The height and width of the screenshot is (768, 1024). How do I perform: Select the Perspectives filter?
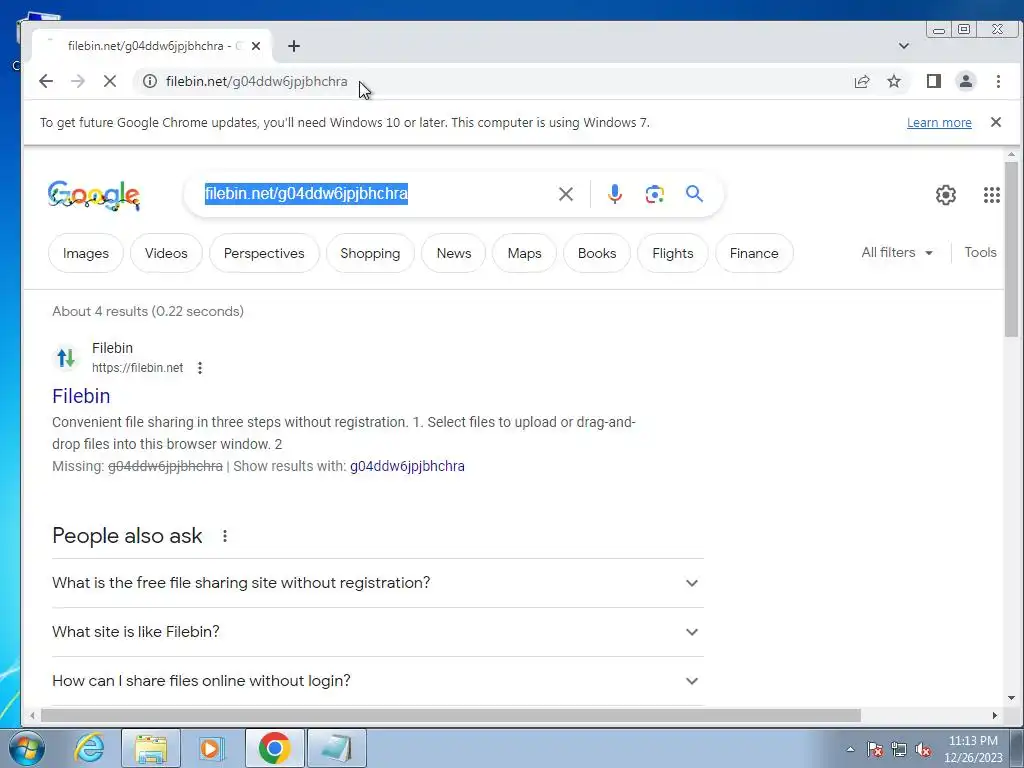pyautogui.click(x=264, y=253)
